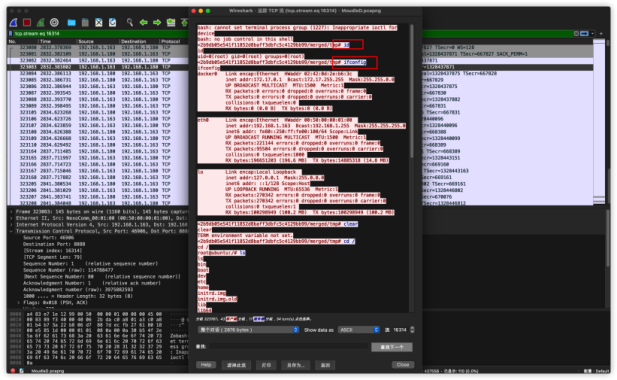Click the find text field in the stream dialog
617x380 pixels.
pyautogui.click(x=288, y=347)
